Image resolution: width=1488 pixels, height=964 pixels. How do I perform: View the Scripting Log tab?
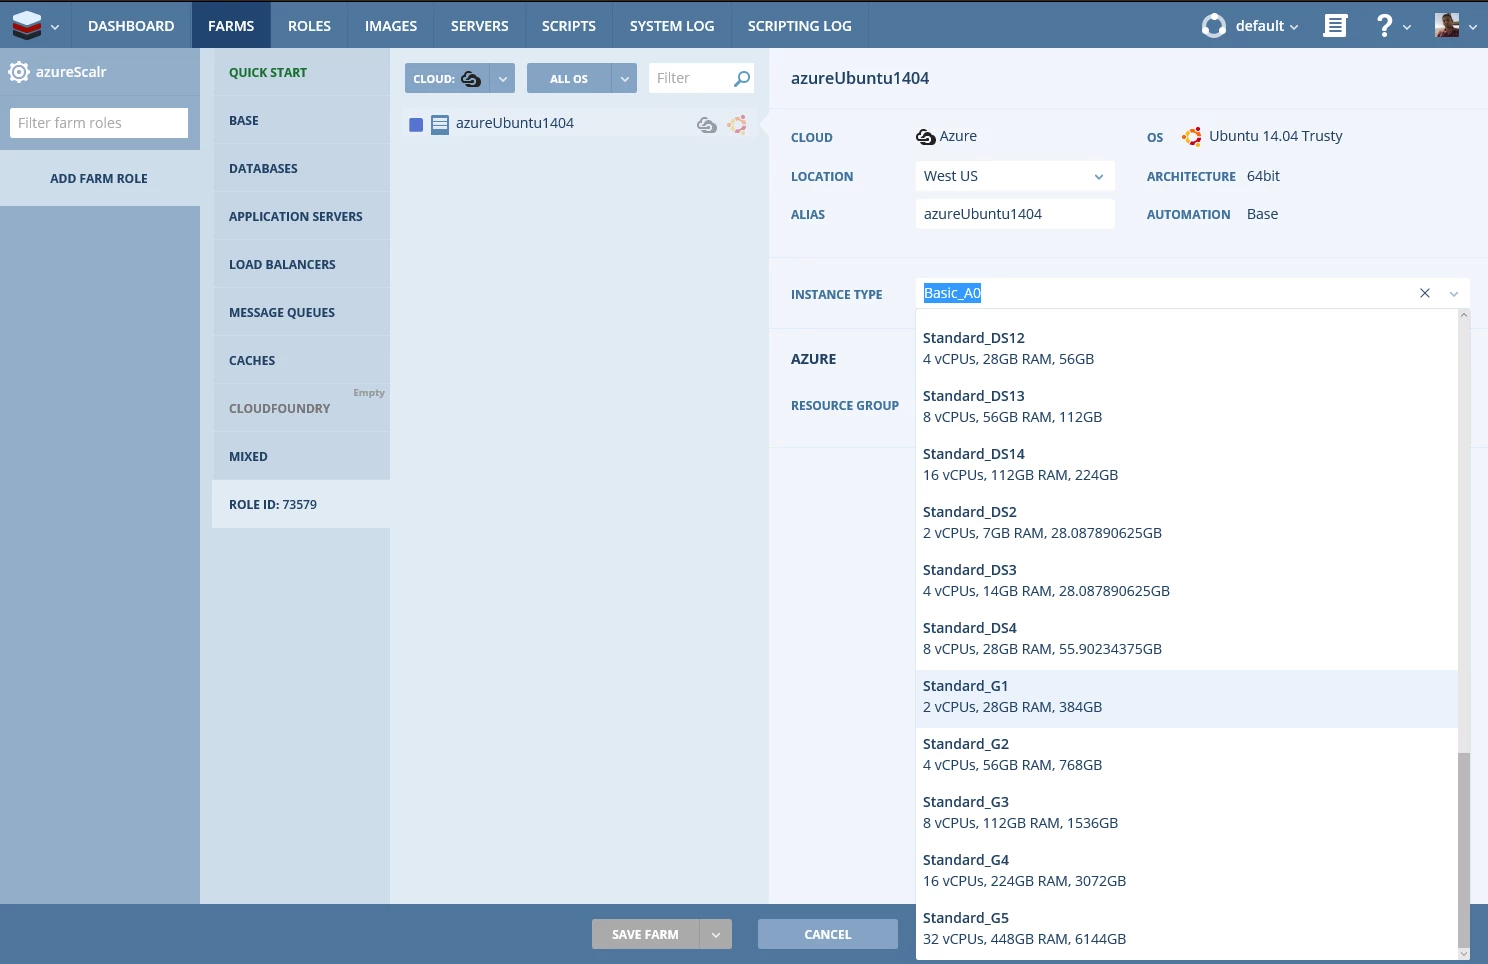point(800,26)
